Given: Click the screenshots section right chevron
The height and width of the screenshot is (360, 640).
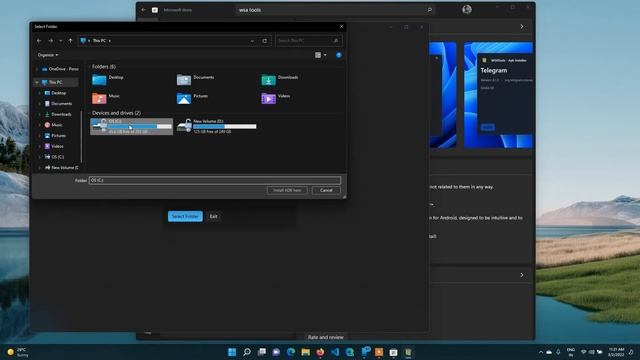Looking at the screenshot, I should (x=522, y=27).
